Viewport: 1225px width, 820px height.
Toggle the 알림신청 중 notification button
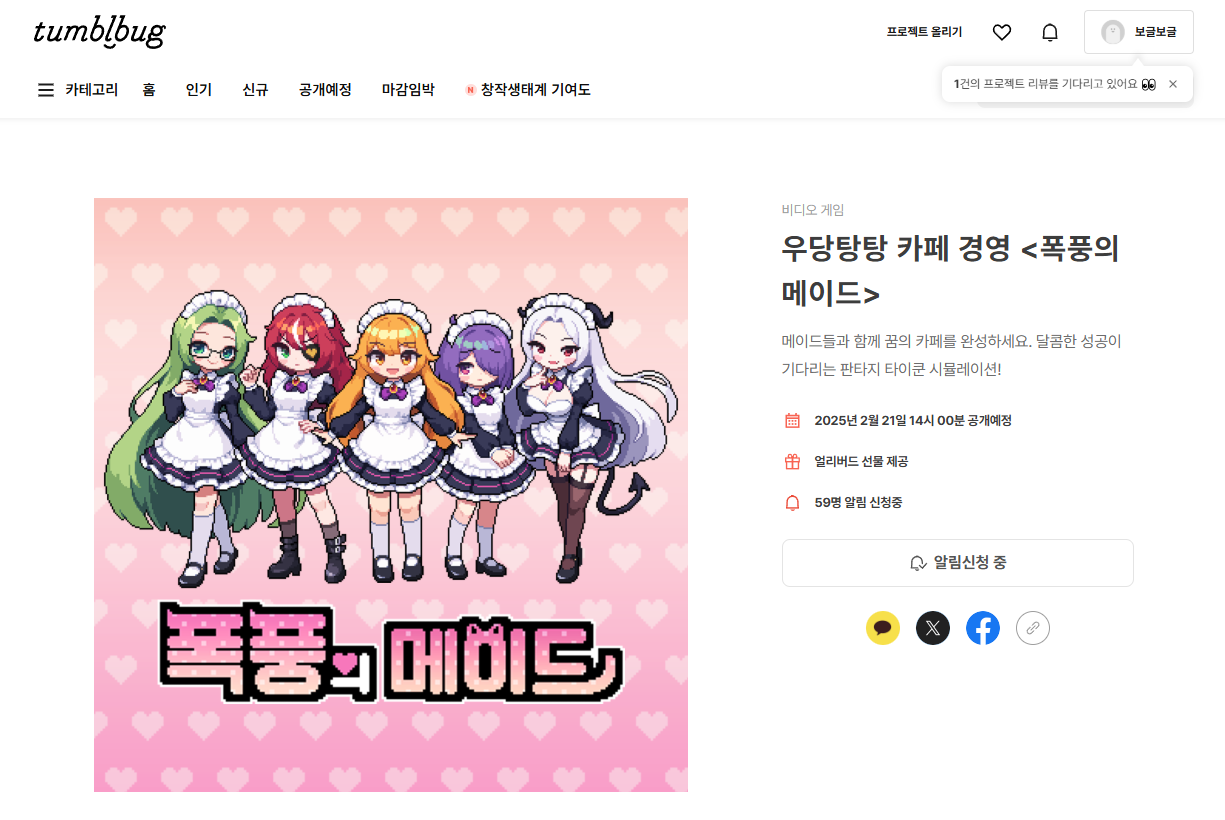tap(958, 563)
